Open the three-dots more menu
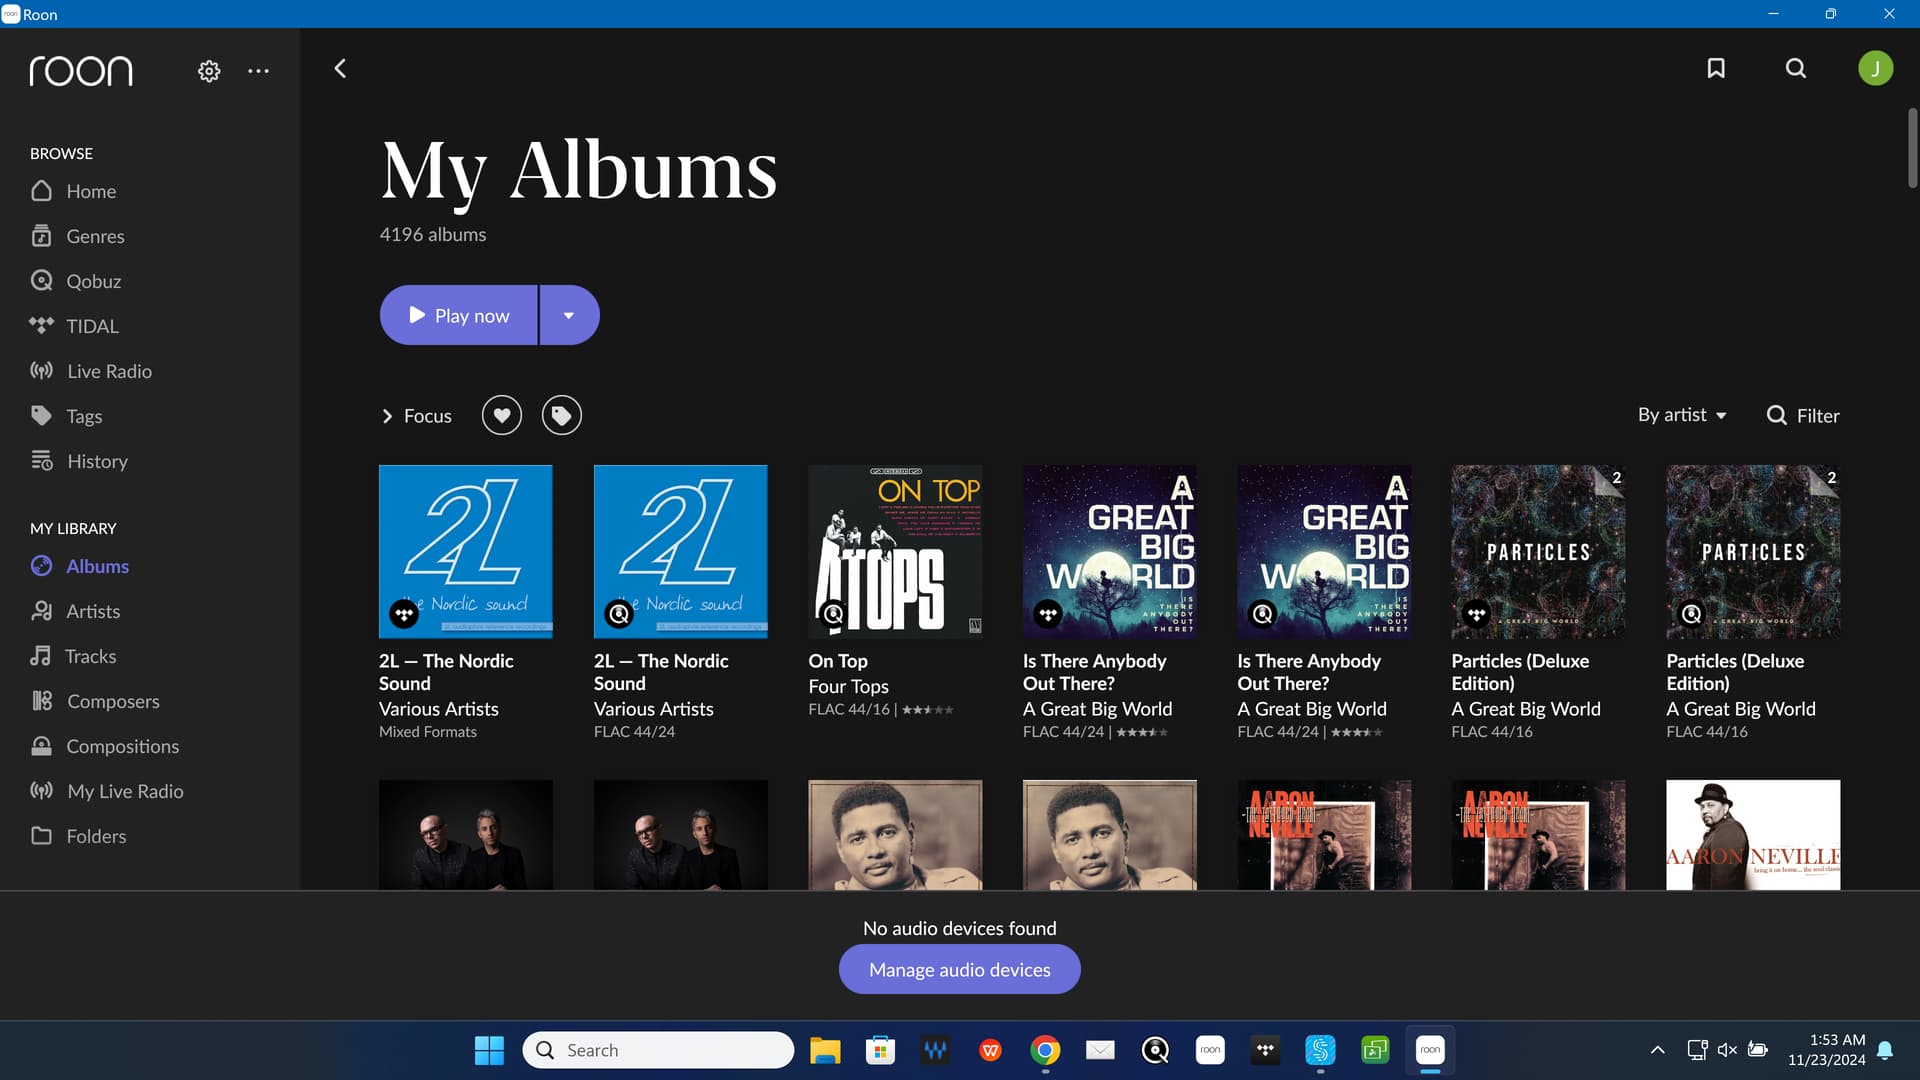Image resolution: width=1920 pixels, height=1080 pixels. pos(258,71)
